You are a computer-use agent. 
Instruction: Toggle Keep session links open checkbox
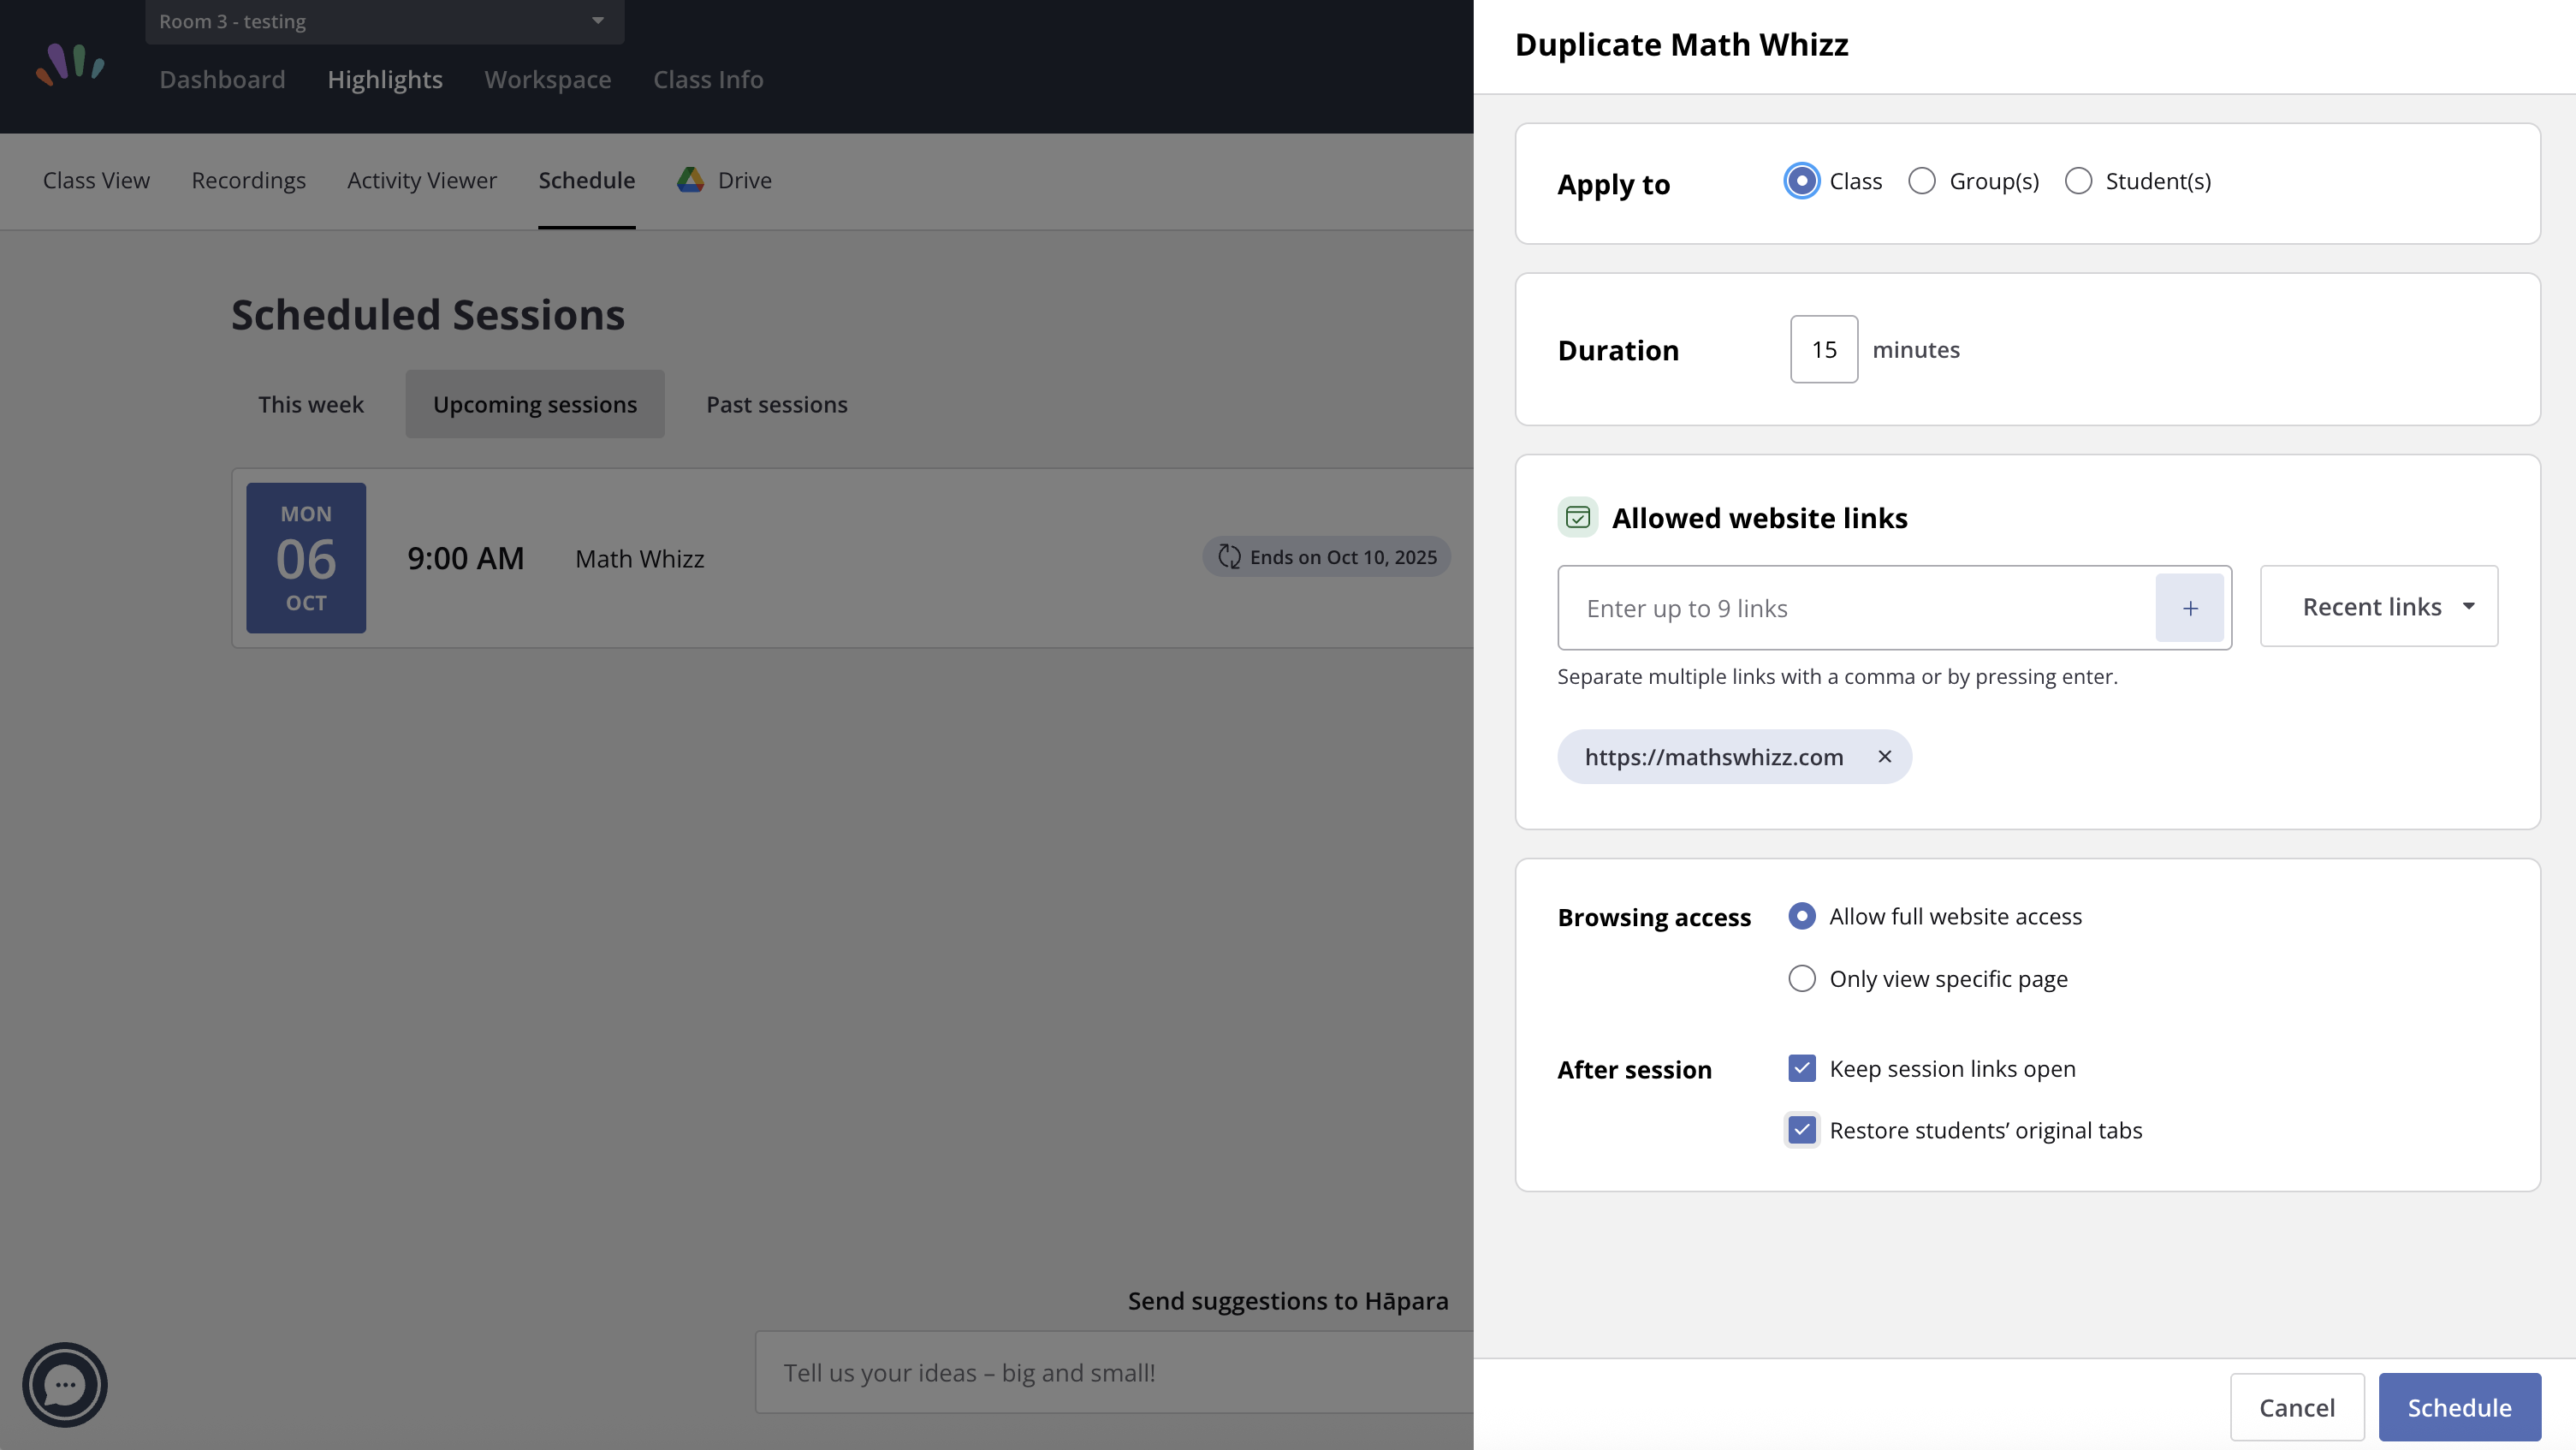click(x=1802, y=1068)
